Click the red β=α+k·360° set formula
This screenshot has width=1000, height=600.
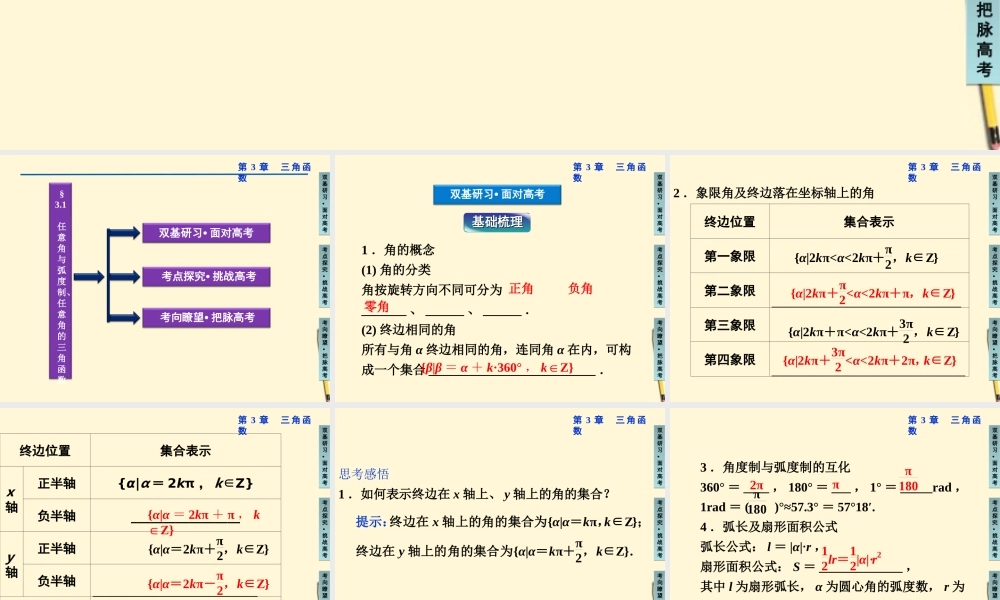pyautogui.click(x=498, y=368)
